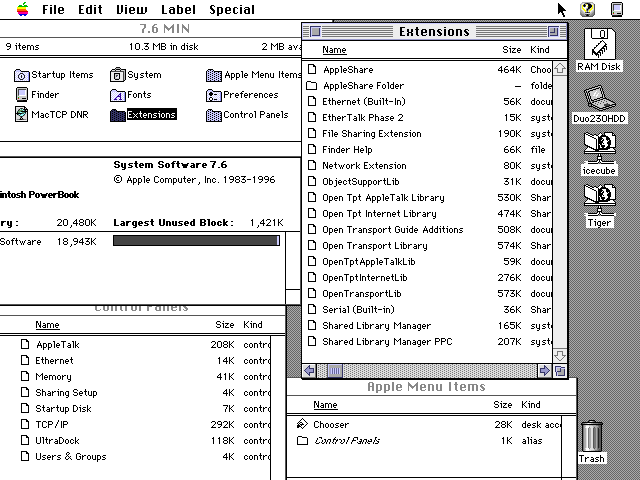Click the Extensions scroll right arrow
This screenshot has width=640, height=480.
[x=544, y=371]
